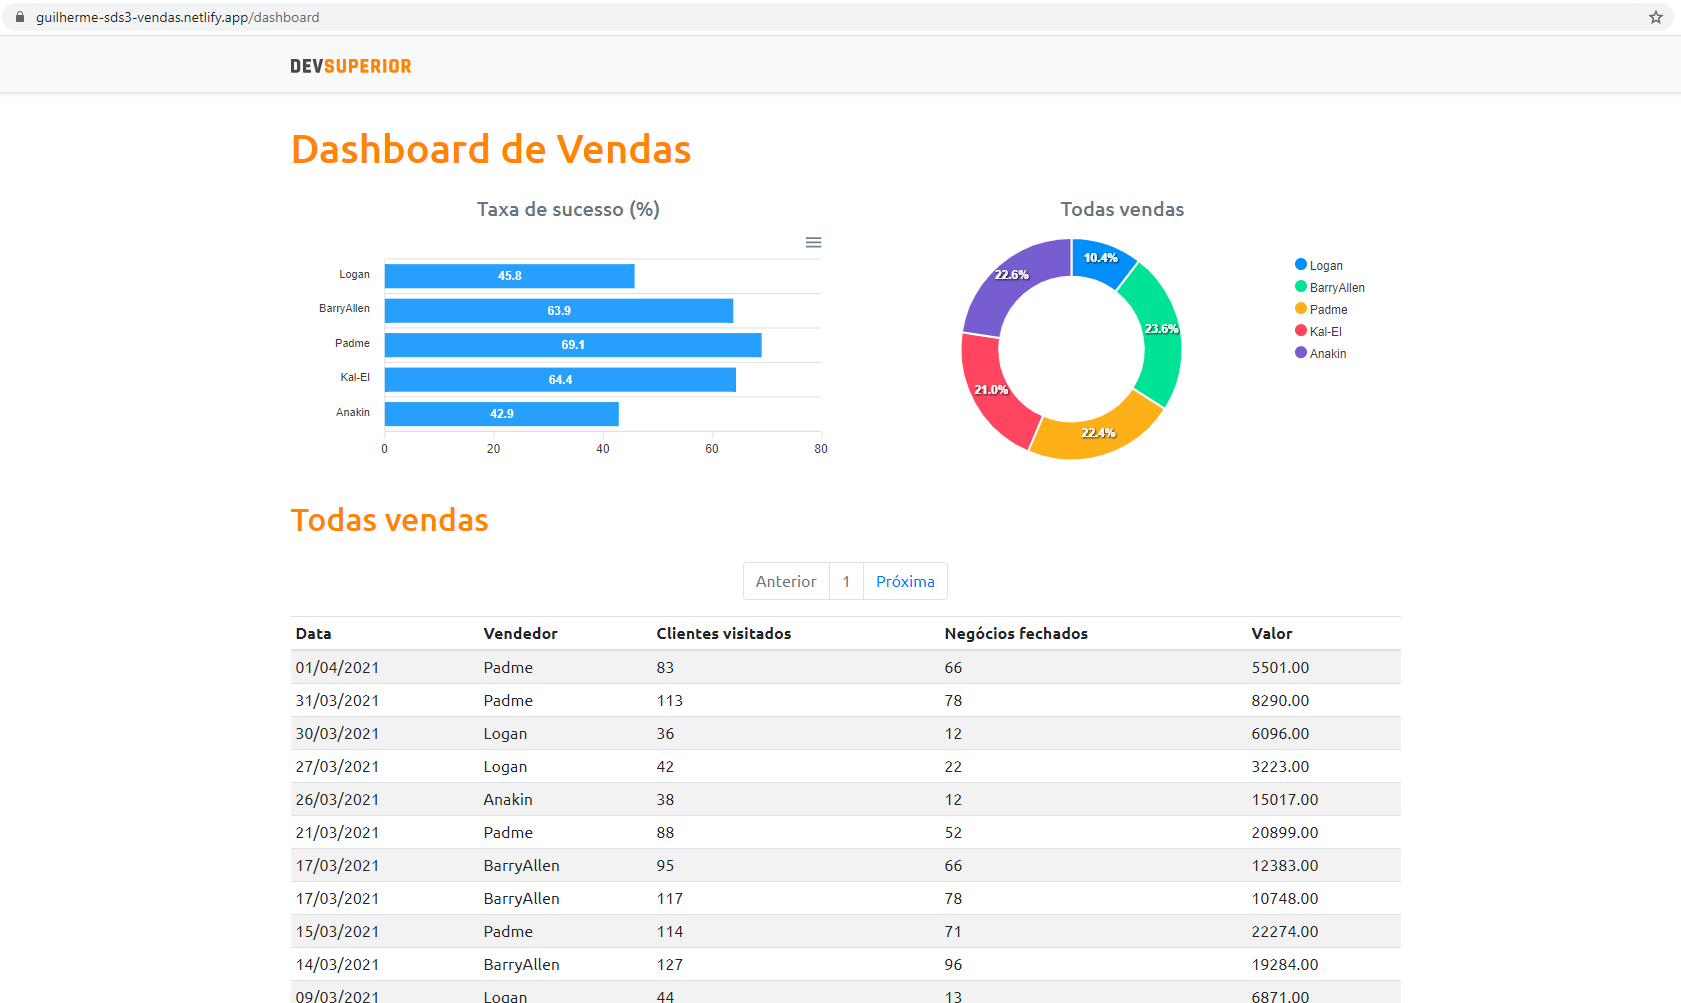1681x1003 pixels.
Task: Click the purple Anakin legend dot
Action: pos(1300,353)
